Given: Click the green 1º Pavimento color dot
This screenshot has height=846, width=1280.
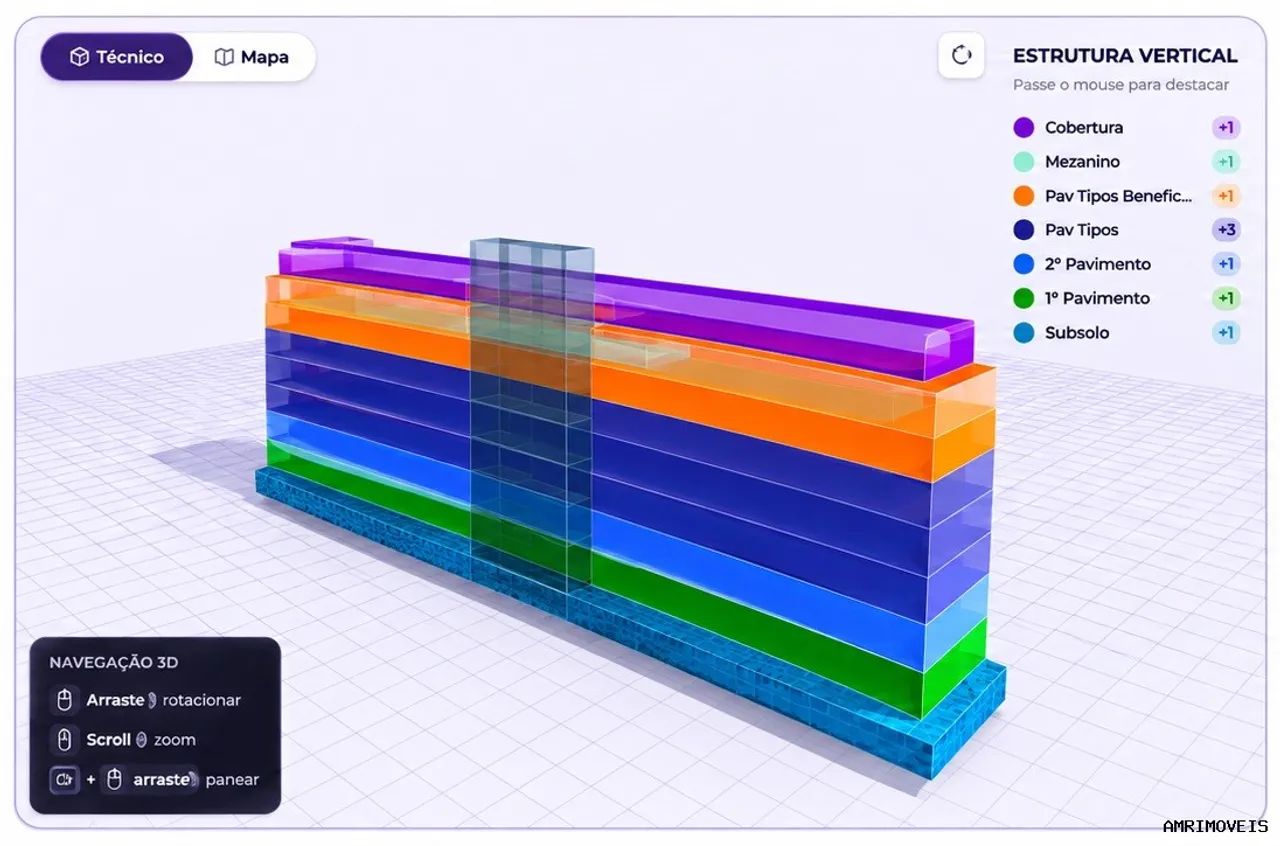Looking at the screenshot, I should (x=1024, y=298).
